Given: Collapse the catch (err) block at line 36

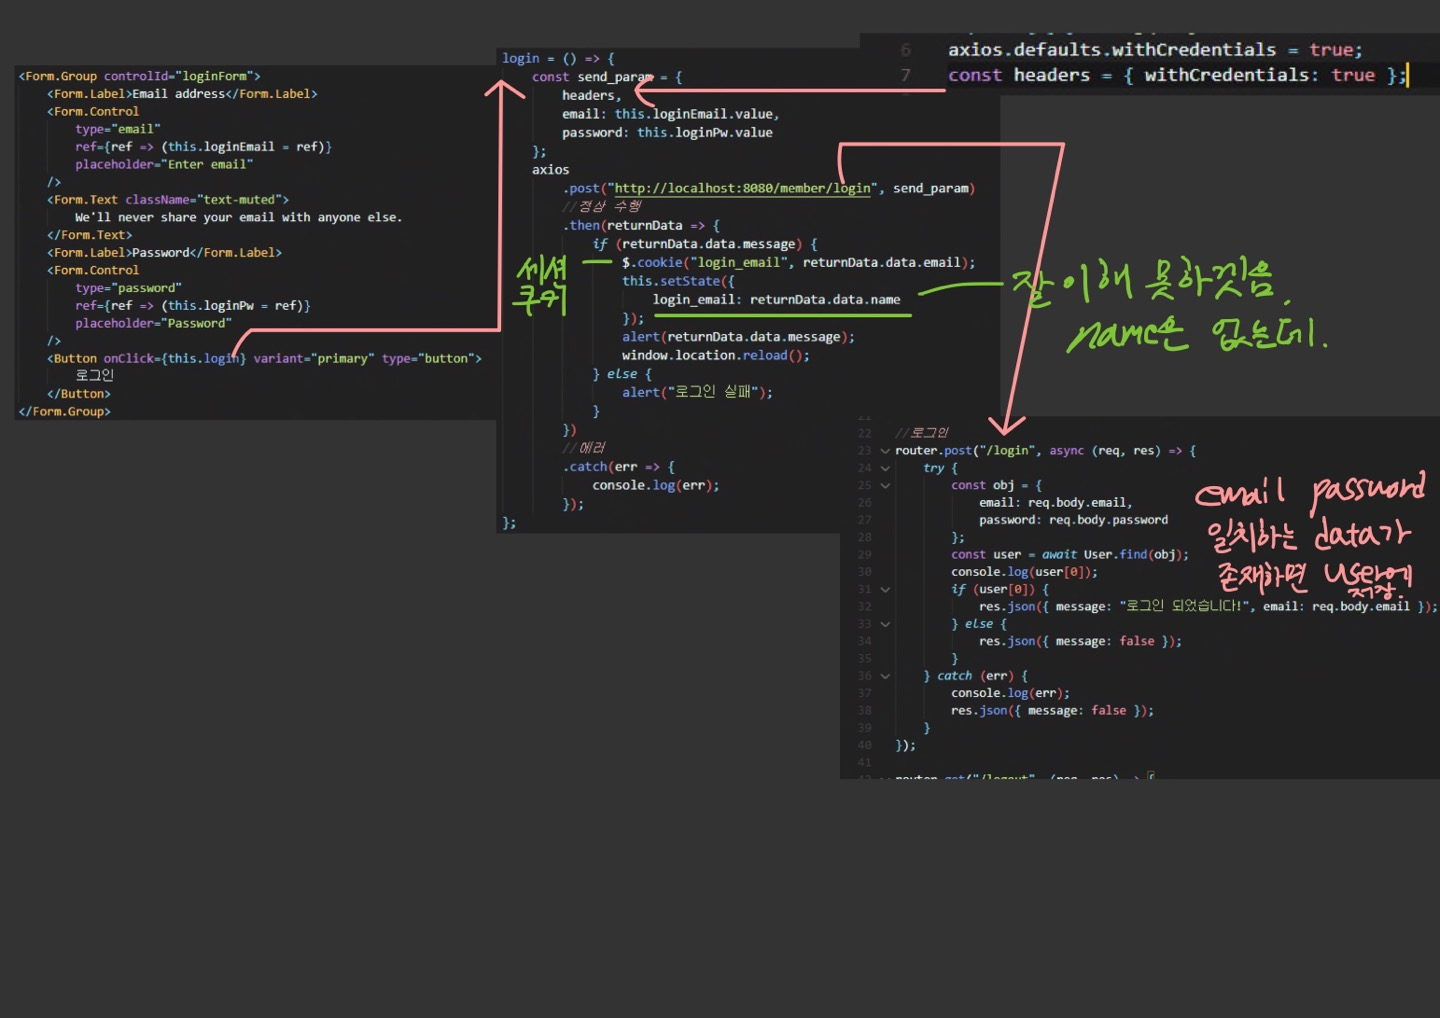Looking at the screenshot, I should coord(885,676).
